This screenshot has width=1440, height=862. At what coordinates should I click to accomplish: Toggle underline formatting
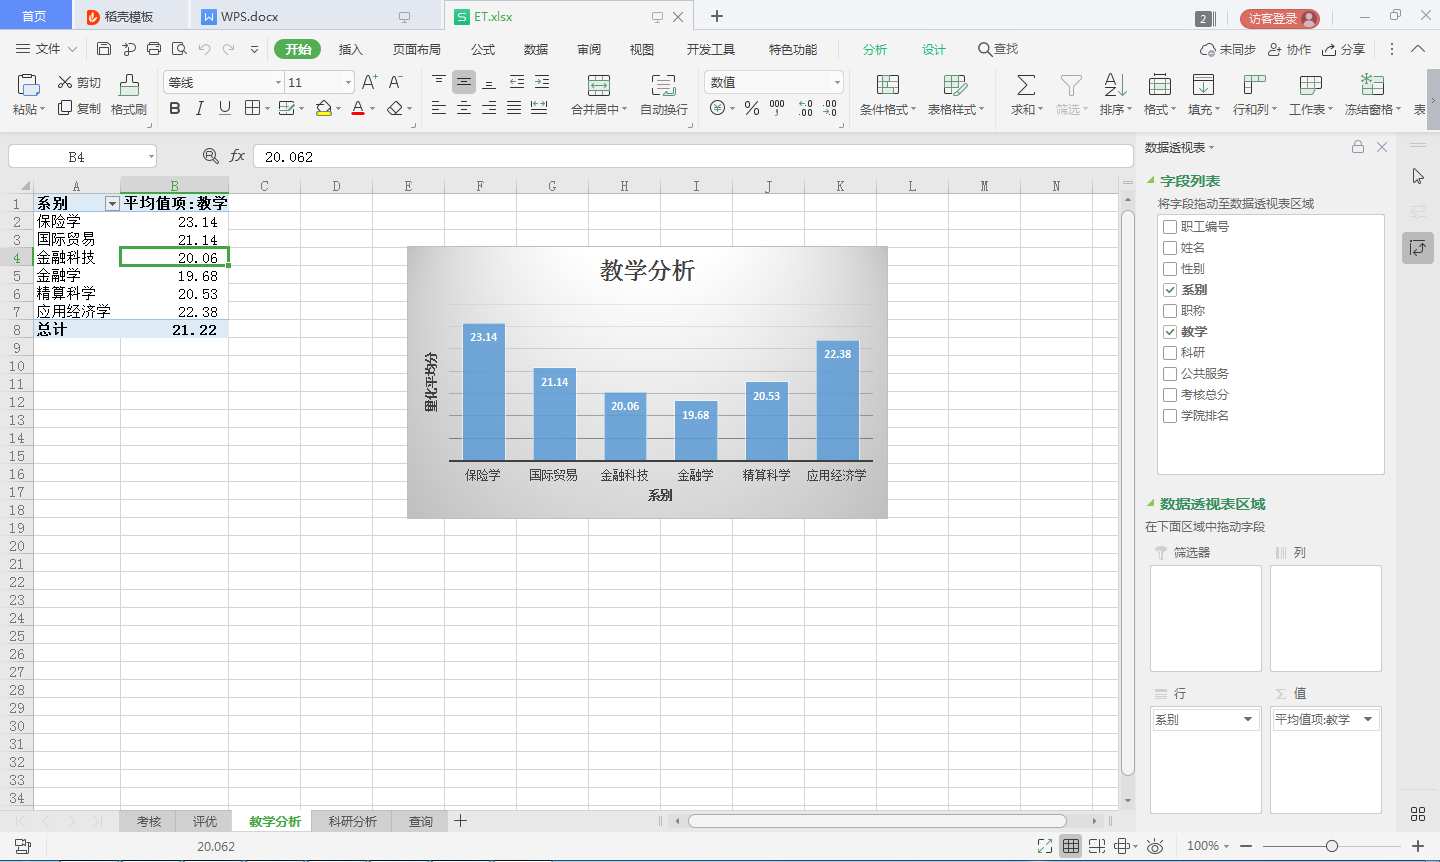[224, 108]
